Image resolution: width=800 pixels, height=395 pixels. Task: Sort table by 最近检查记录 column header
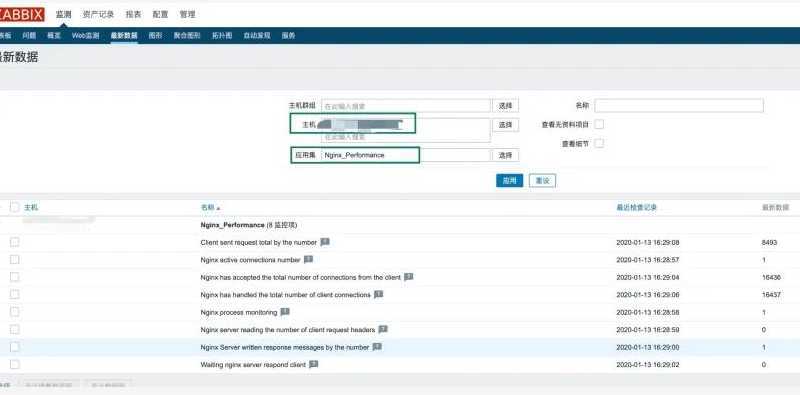coord(636,208)
